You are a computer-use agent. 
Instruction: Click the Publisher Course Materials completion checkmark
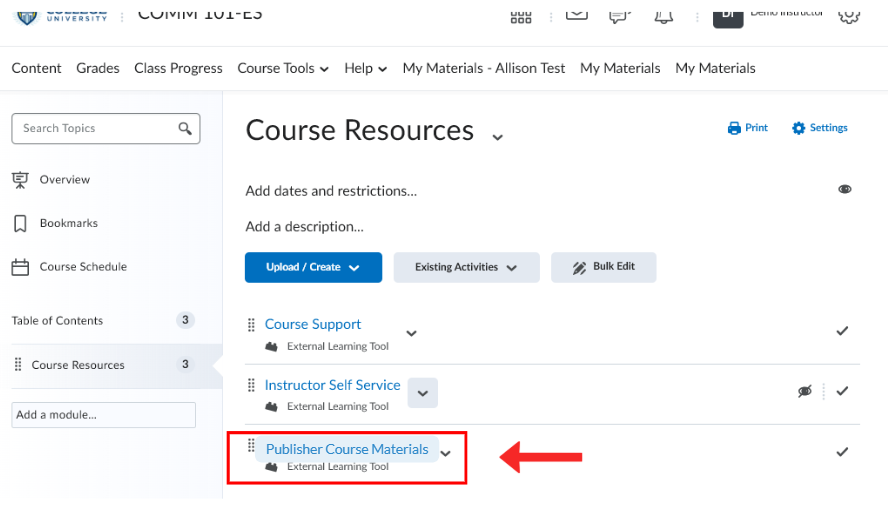point(842,452)
